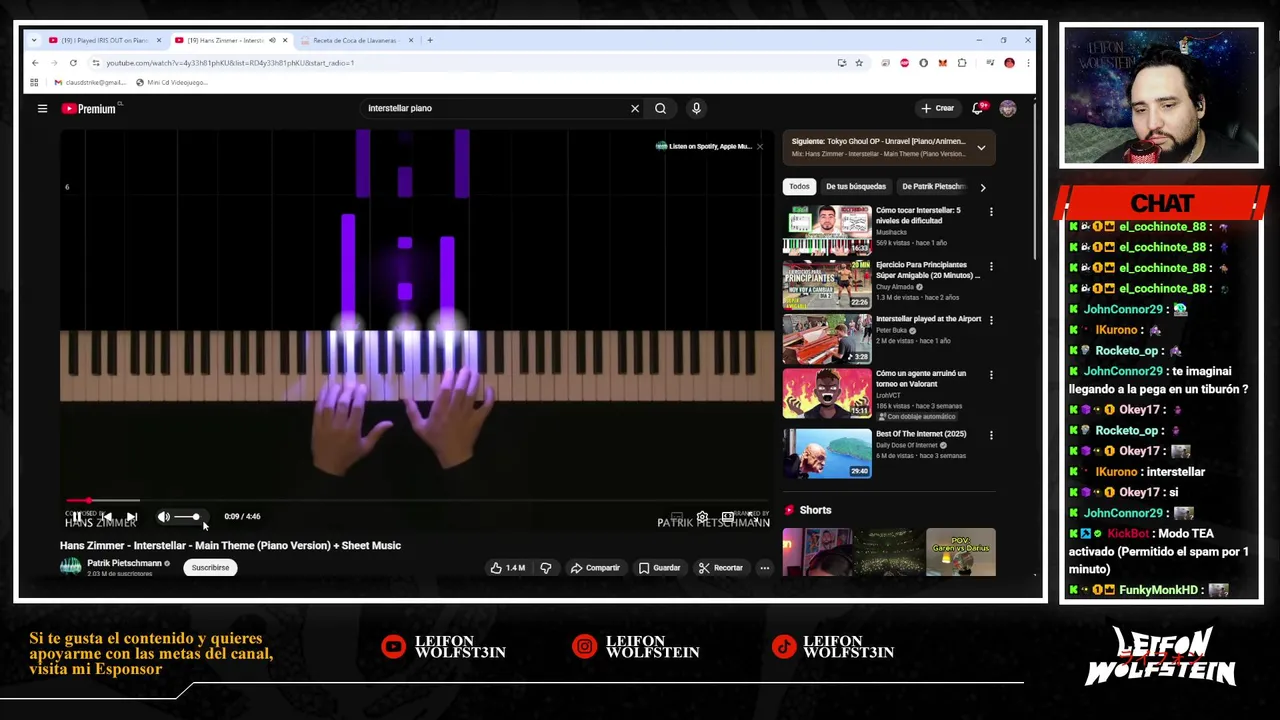1280x720 pixels.
Task: Reload the browser page
Action: pyautogui.click(x=73, y=63)
